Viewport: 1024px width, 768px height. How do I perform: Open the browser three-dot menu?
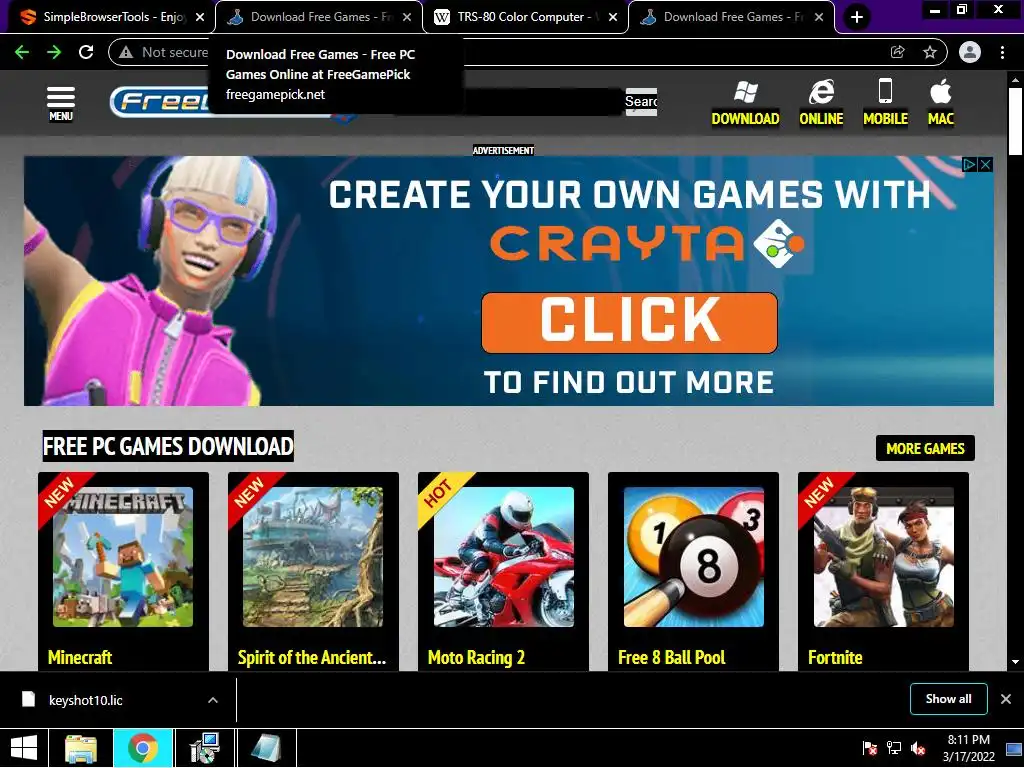tap(1002, 52)
